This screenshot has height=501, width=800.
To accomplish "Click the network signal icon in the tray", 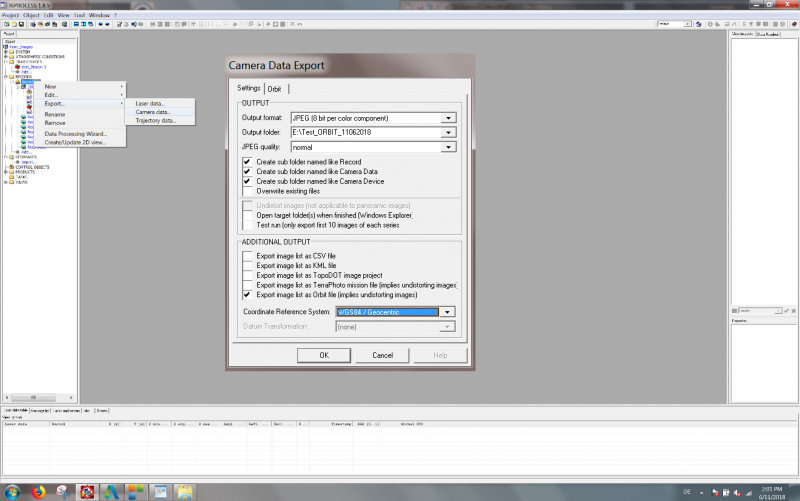I will [748, 492].
